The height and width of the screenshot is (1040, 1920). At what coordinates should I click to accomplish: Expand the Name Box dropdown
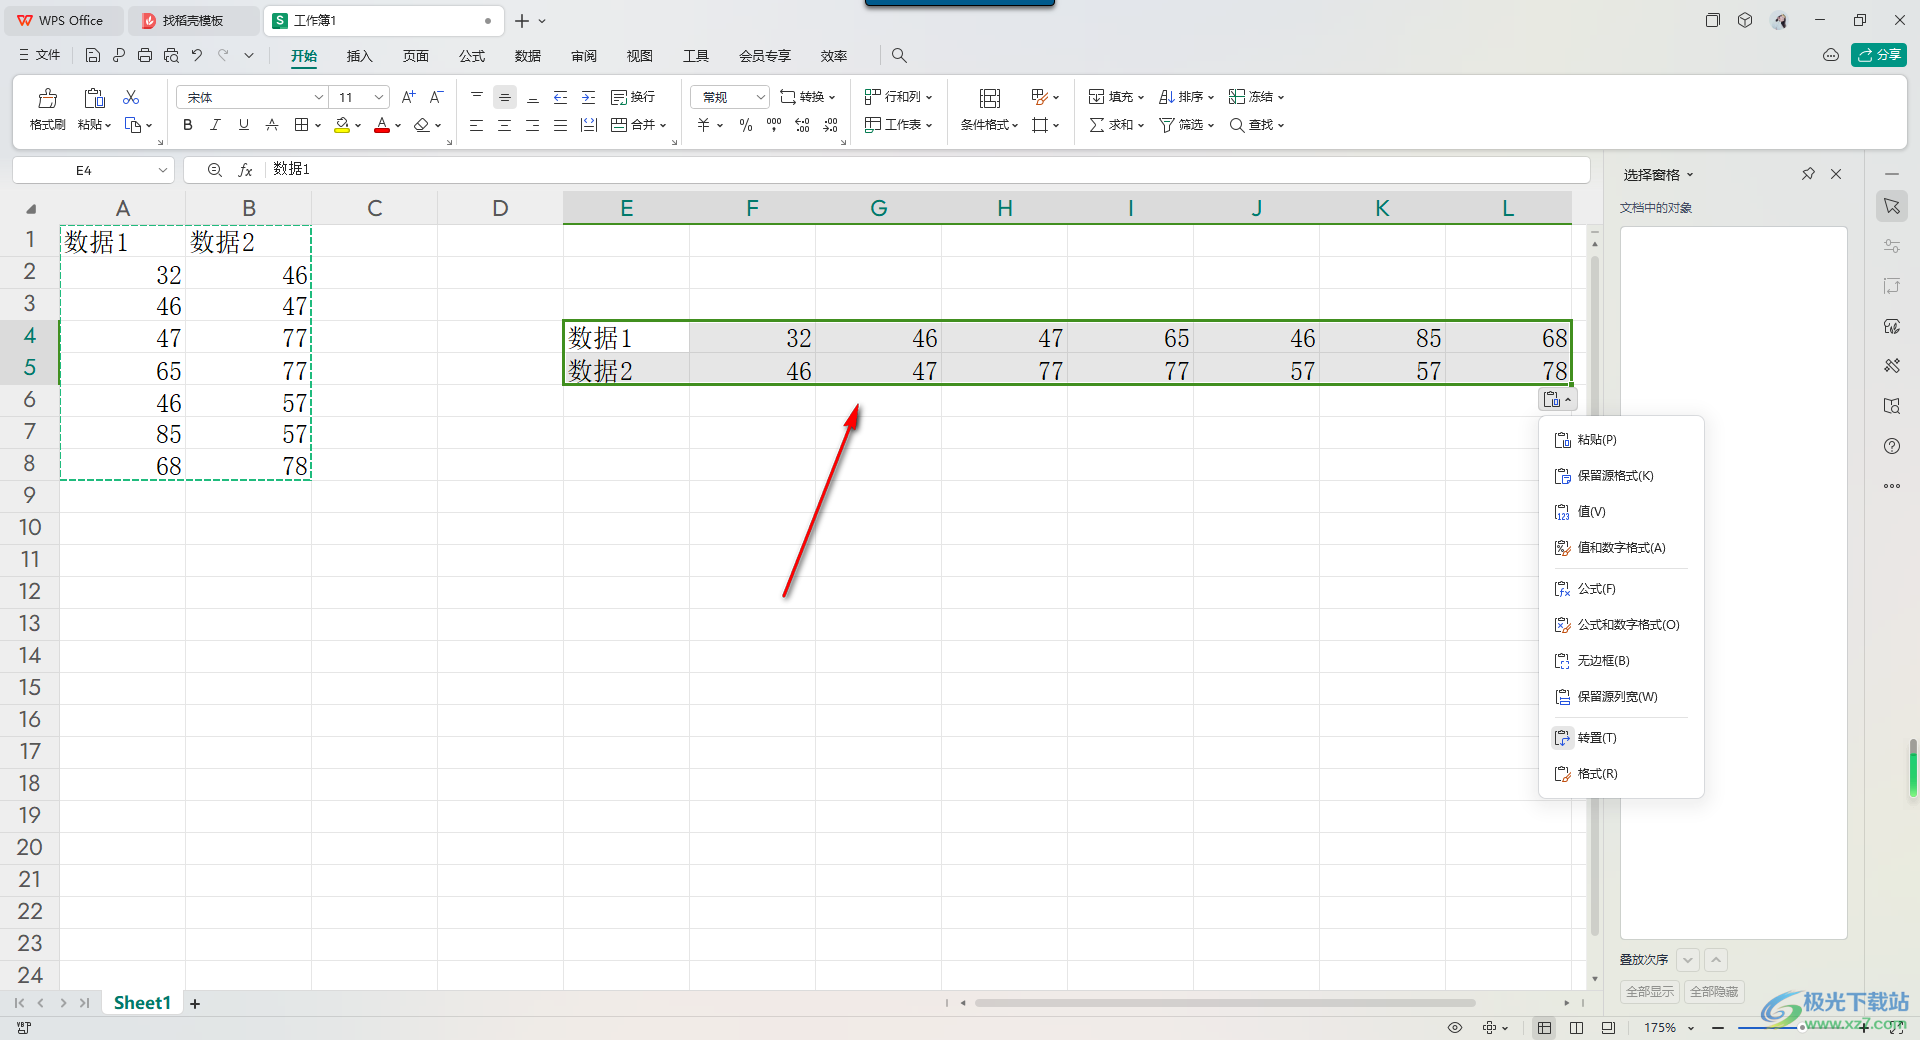click(162, 170)
